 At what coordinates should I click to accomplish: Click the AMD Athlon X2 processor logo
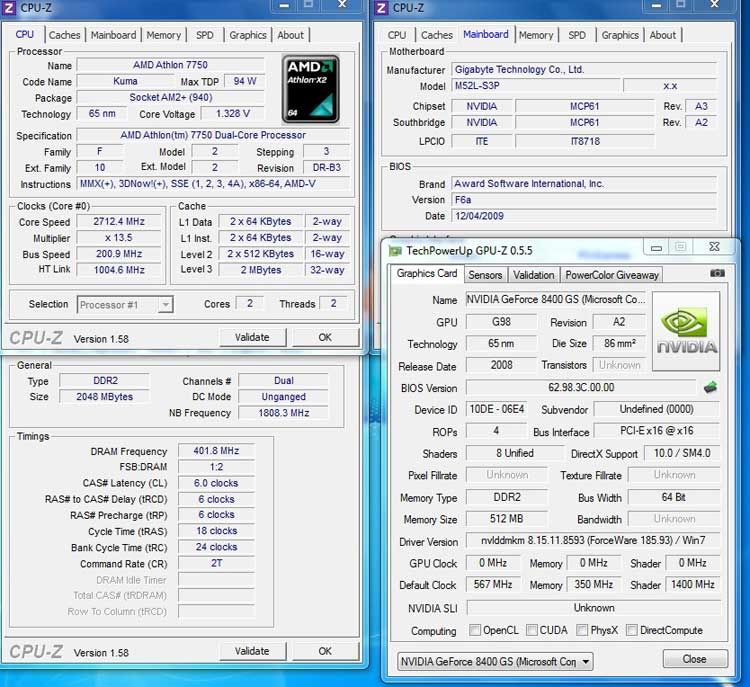point(310,89)
